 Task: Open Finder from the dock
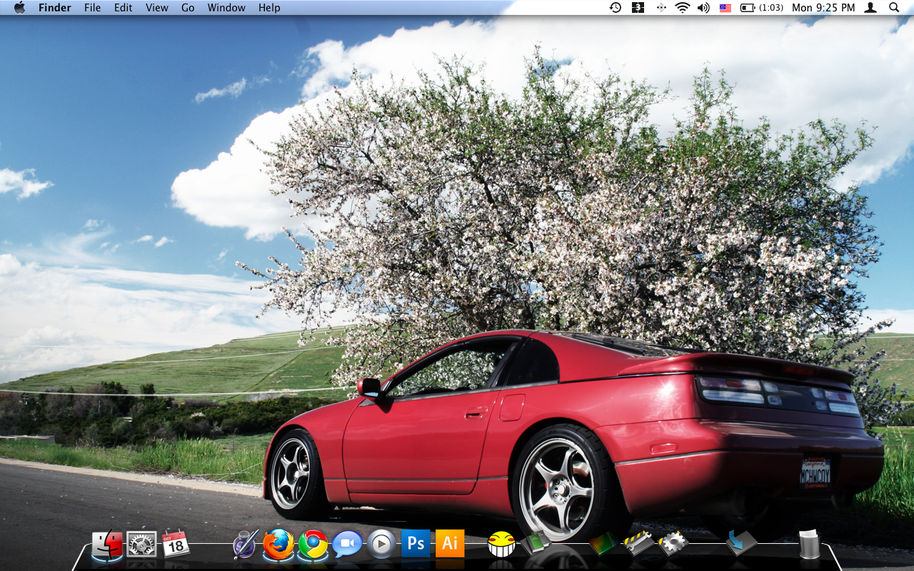[107, 545]
